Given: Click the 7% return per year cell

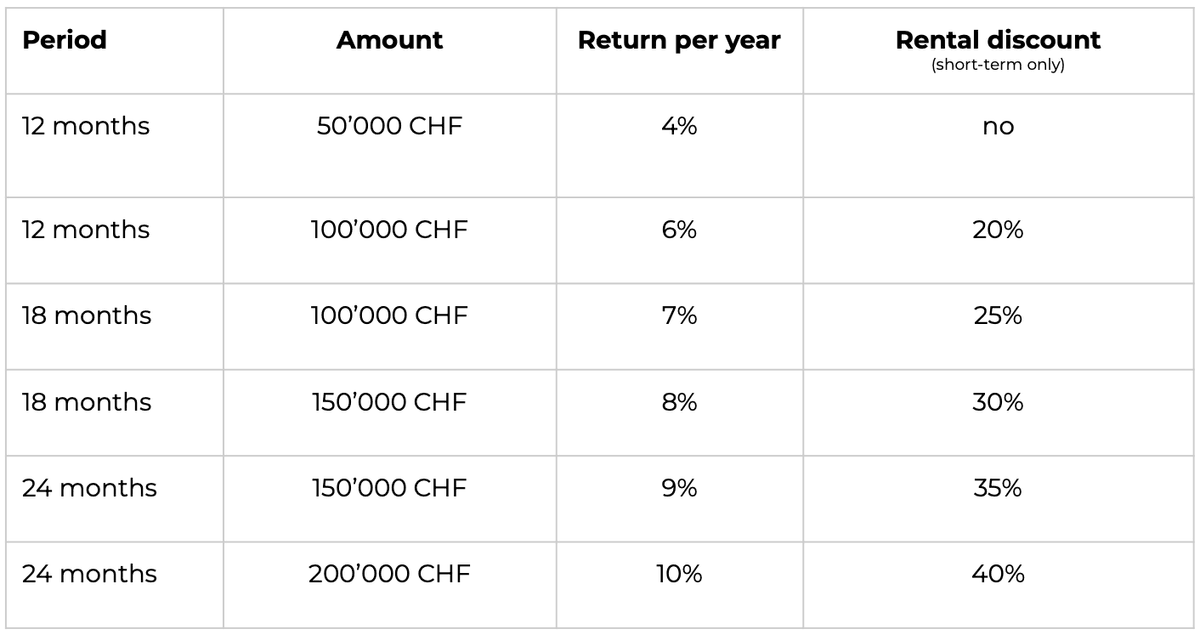Looking at the screenshot, I should point(679,316).
